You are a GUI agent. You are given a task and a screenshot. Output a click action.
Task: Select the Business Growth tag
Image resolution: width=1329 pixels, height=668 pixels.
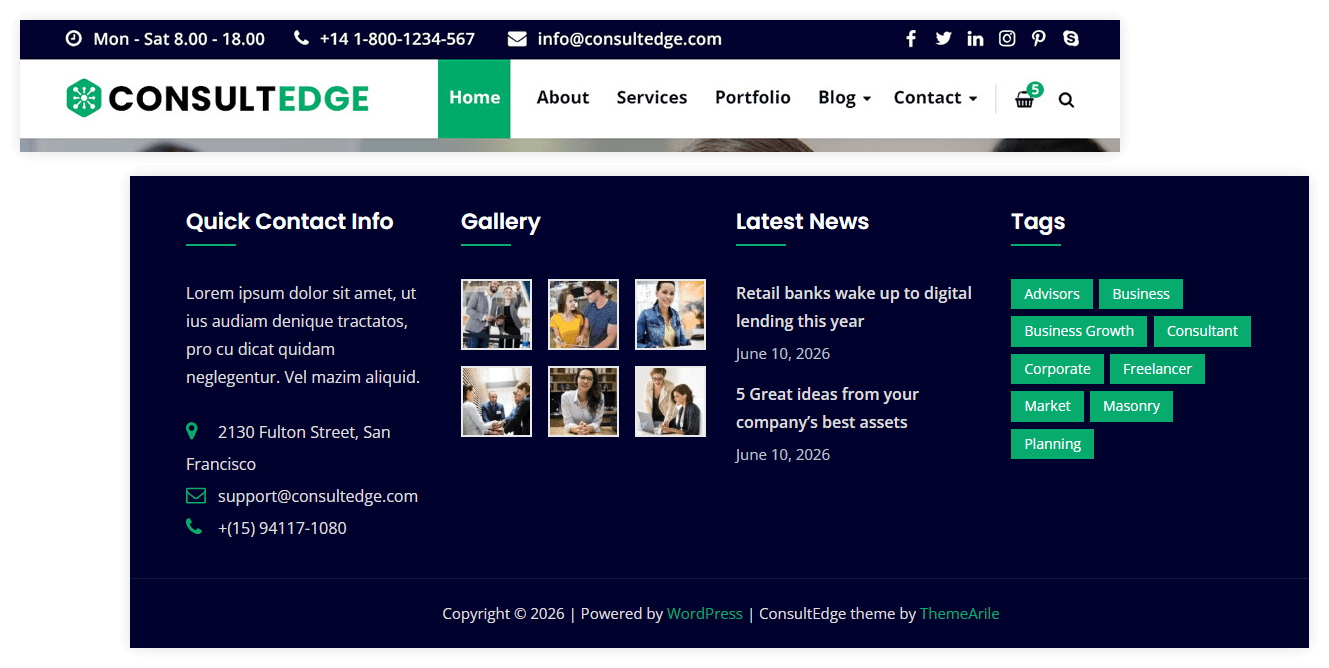point(1079,331)
